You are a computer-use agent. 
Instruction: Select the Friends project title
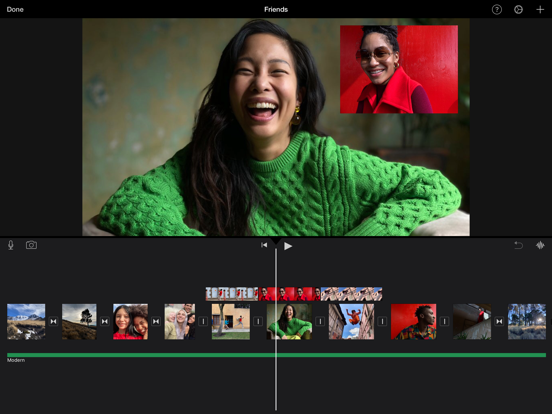click(276, 10)
